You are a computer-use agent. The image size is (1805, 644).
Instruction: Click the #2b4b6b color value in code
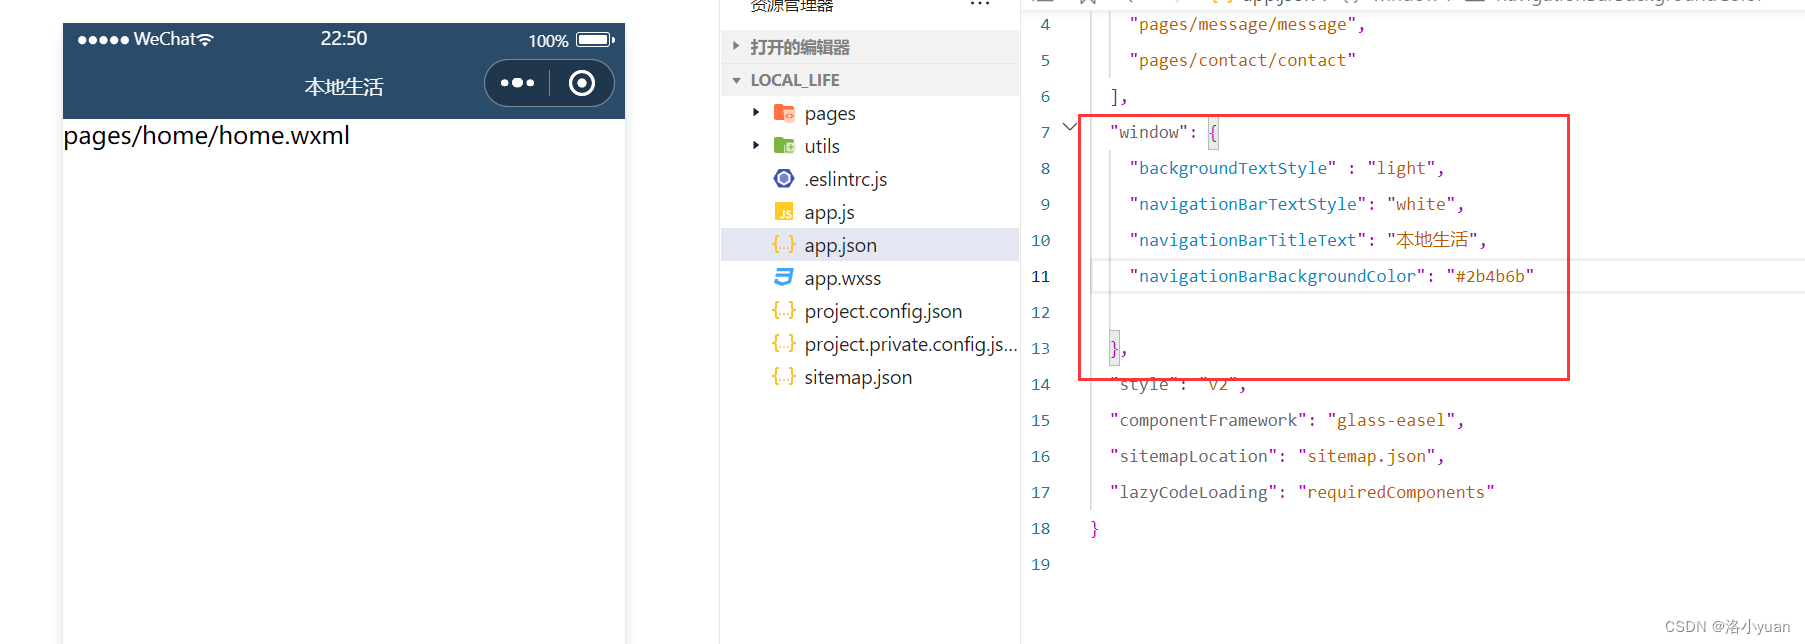pyautogui.click(x=1490, y=276)
